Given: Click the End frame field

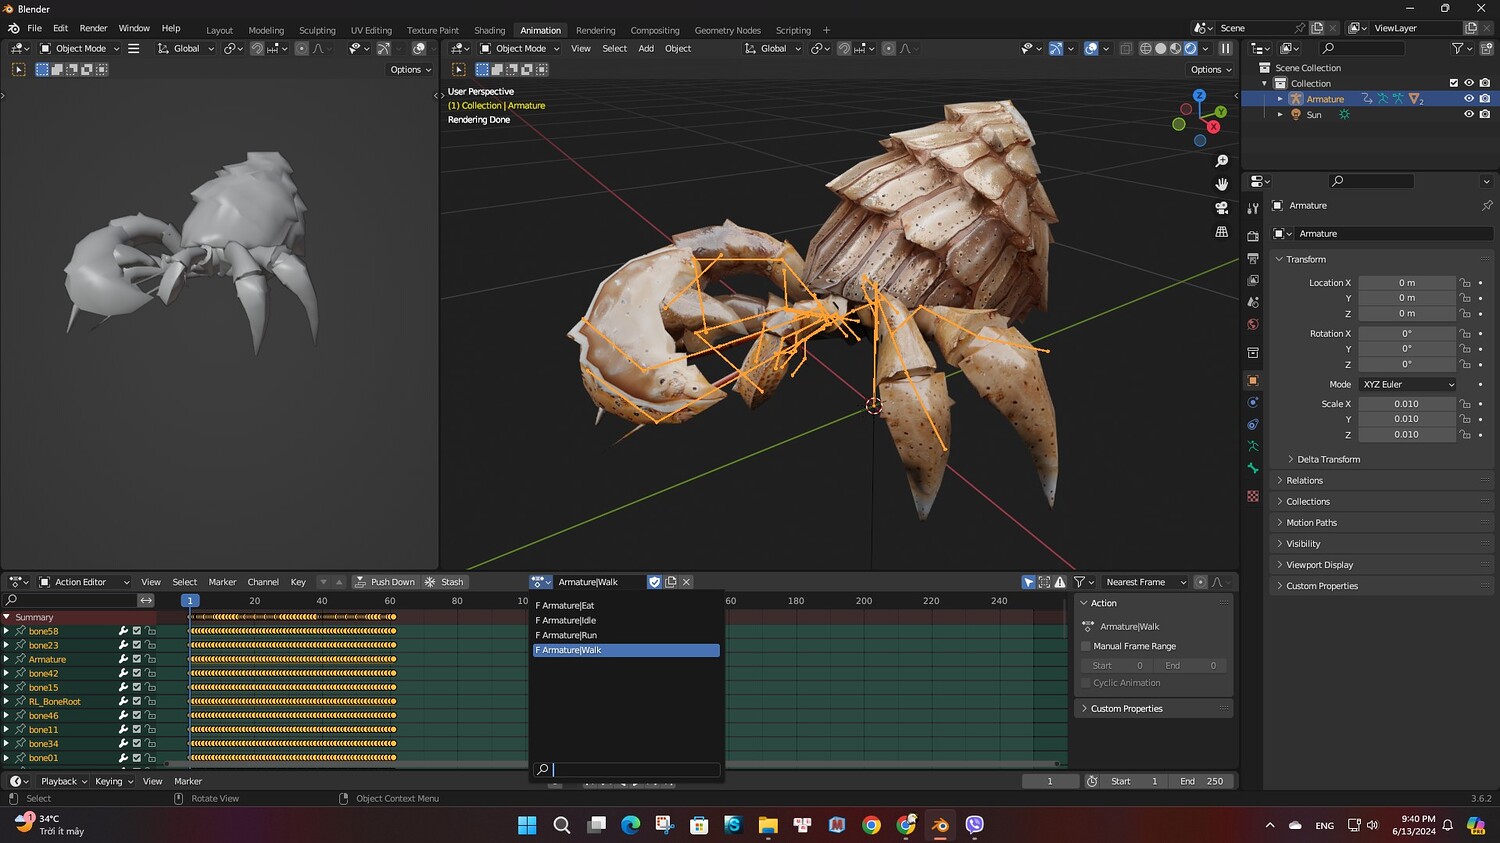Looking at the screenshot, I should coord(1201,781).
